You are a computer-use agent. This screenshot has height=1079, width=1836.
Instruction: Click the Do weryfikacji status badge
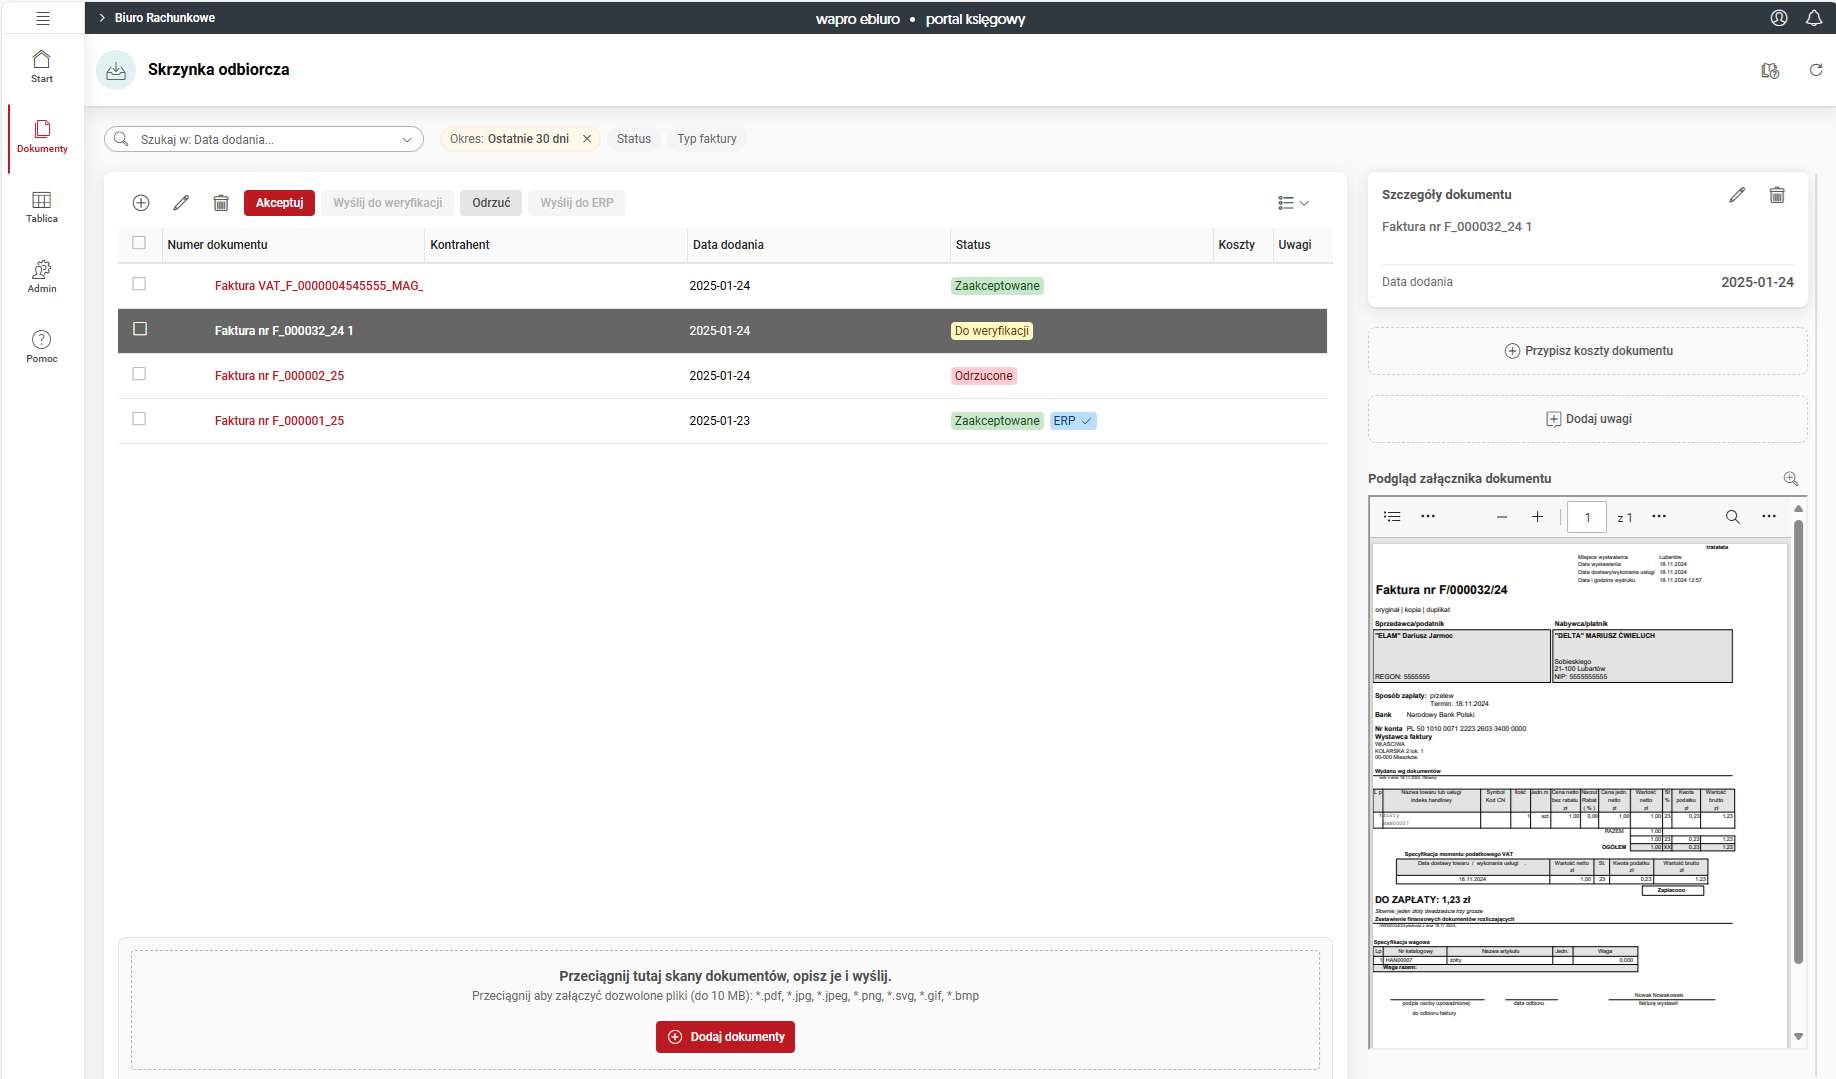point(992,331)
